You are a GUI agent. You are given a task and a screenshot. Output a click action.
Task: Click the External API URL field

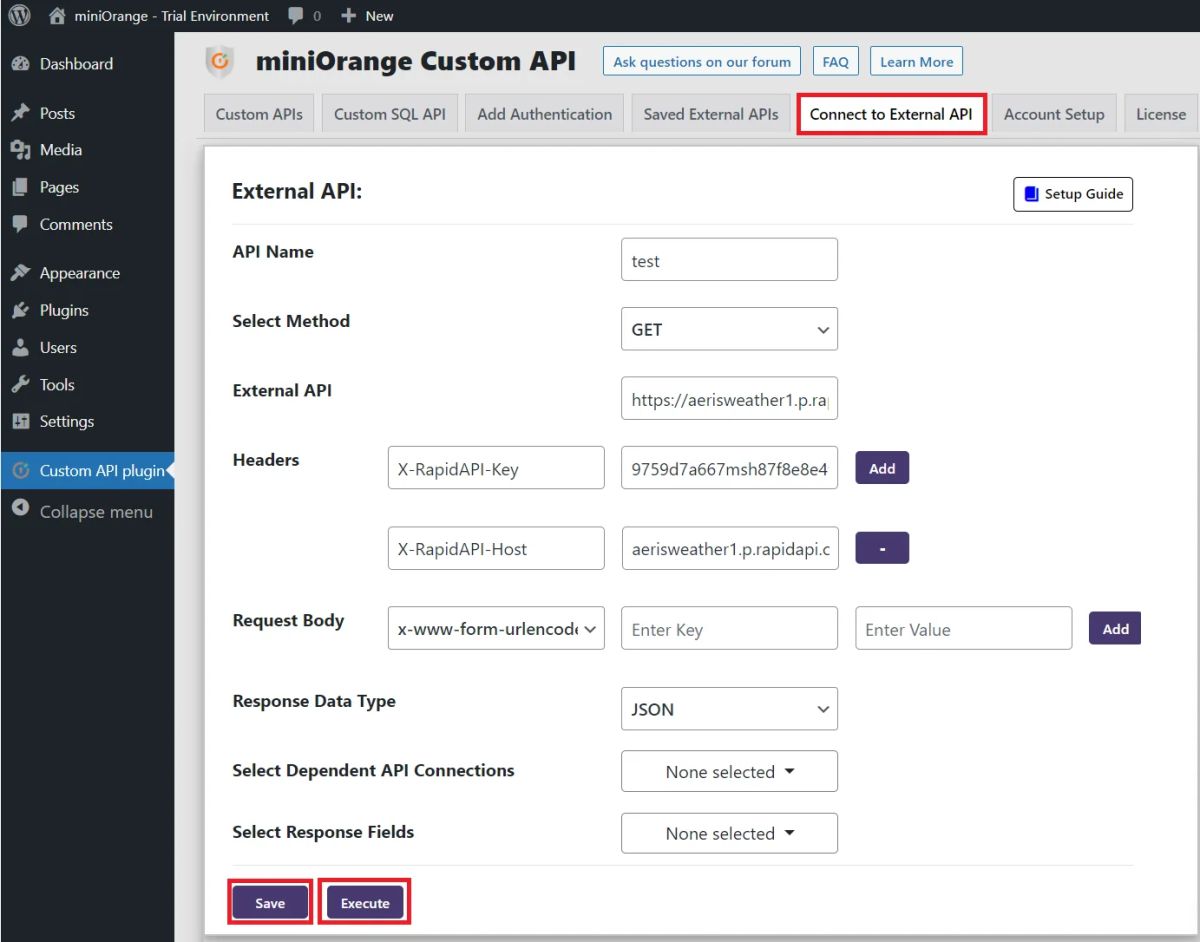(x=729, y=398)
